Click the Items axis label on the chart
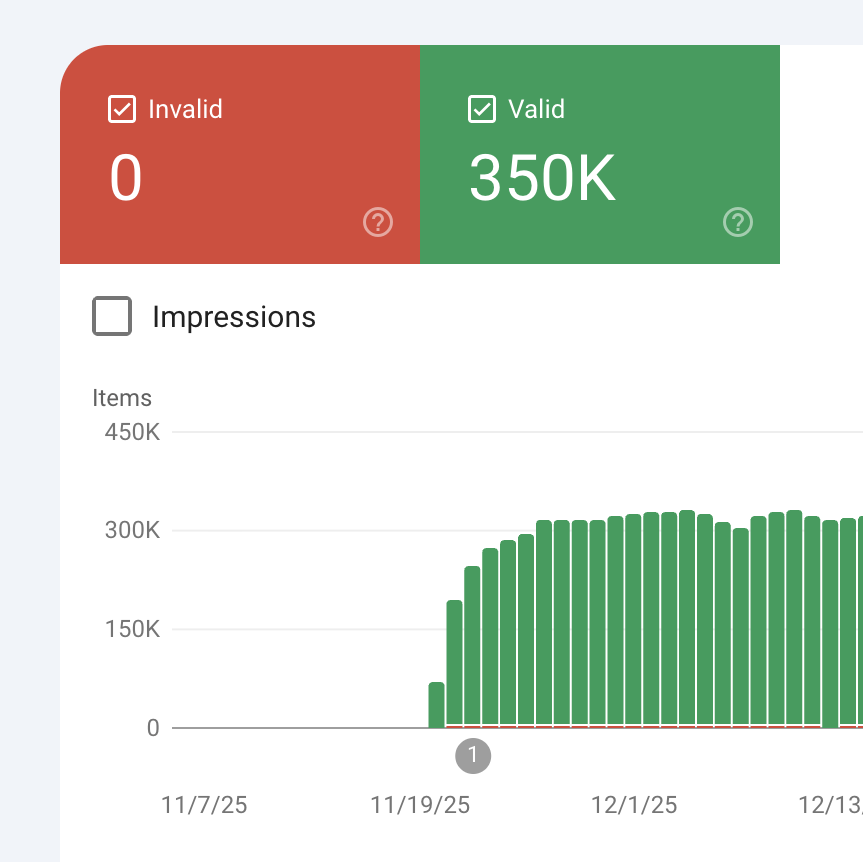863x862 pixels. point(121,398)
